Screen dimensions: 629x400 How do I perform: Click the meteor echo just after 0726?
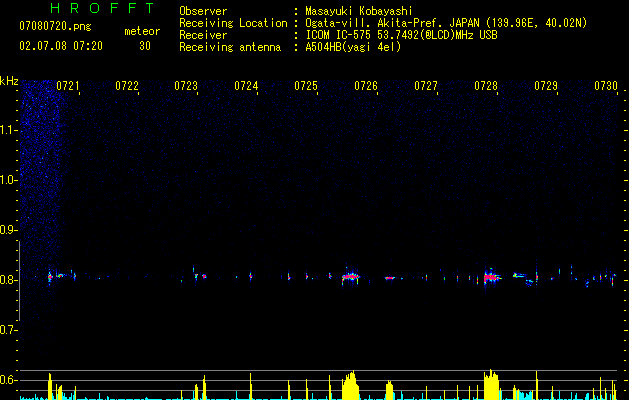[x=390, y=278]
